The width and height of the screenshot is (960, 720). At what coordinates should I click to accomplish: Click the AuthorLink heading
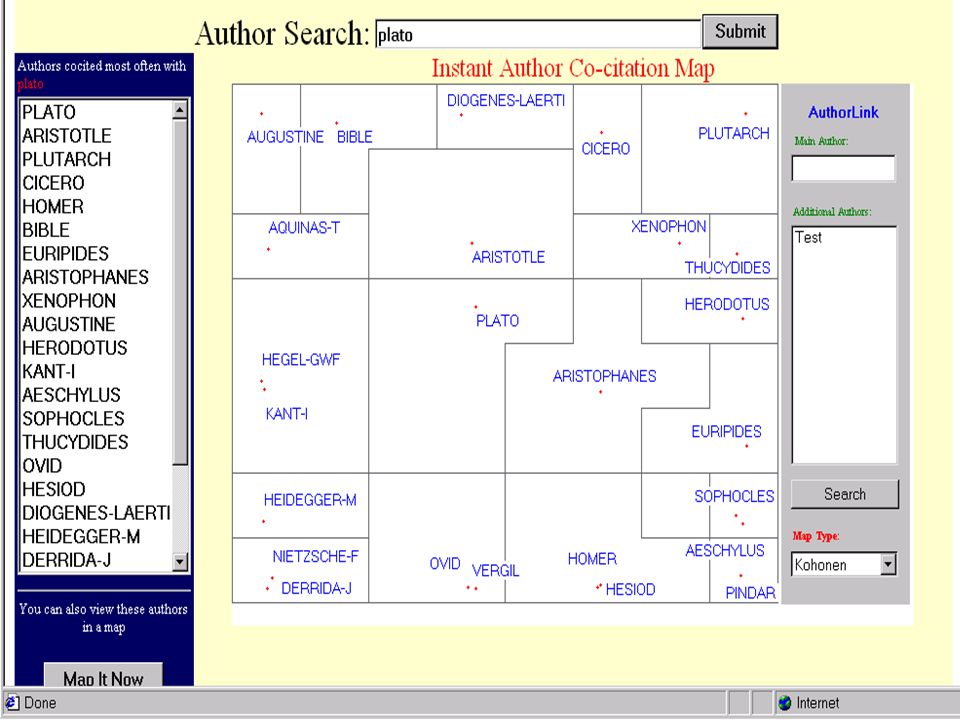pos(843,112)
